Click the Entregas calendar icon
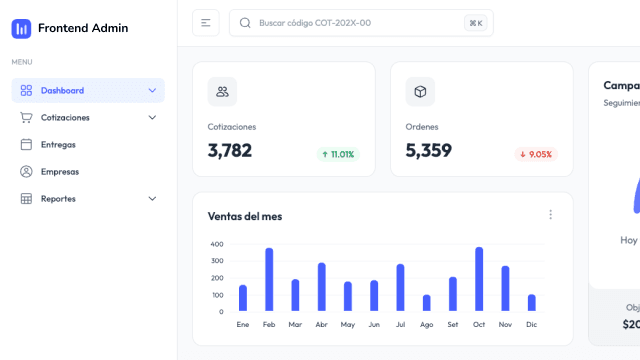The width and height of the screenshot is (640, 360). point(26,144)
